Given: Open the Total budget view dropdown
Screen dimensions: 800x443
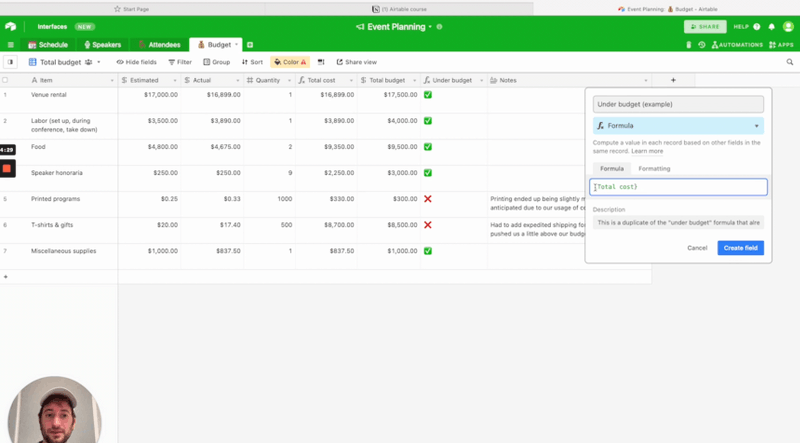Looking at the screenshot, I should [x=98, y=62].
